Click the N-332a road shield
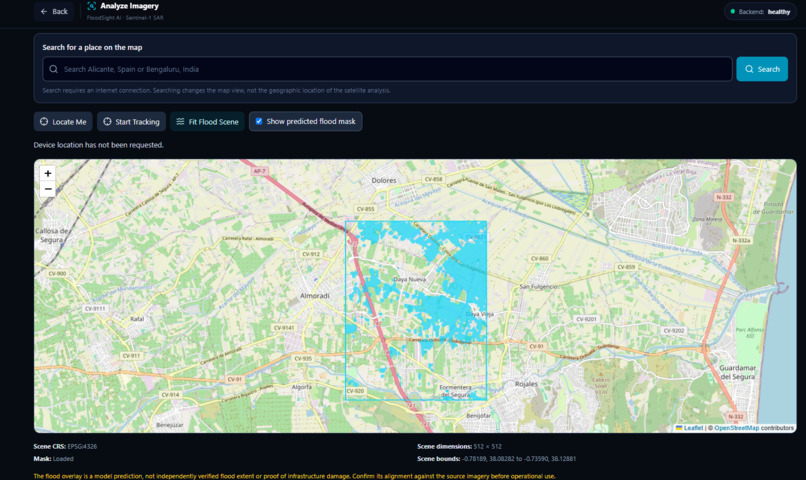Image resolution: width=806 pixels, height=480 pixels. pos(741,241)
